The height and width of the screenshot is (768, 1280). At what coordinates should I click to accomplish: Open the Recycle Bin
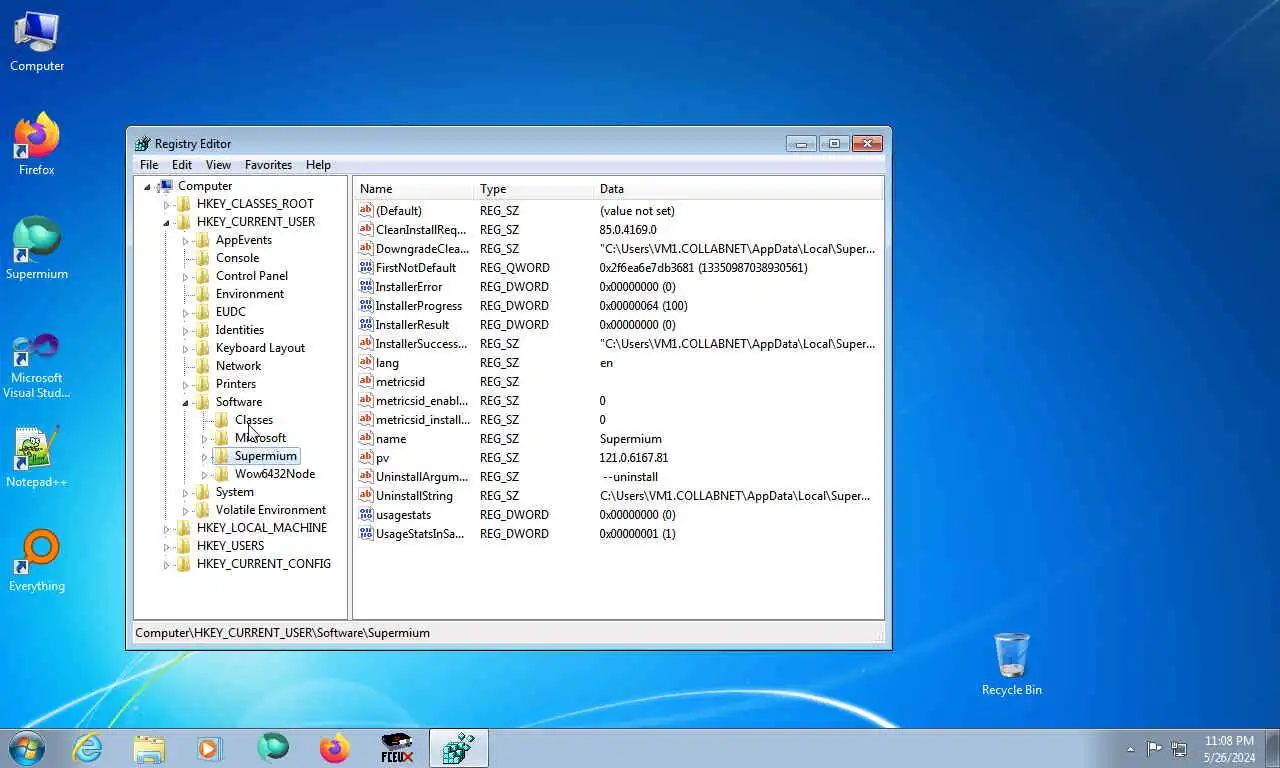point(1012,664)
